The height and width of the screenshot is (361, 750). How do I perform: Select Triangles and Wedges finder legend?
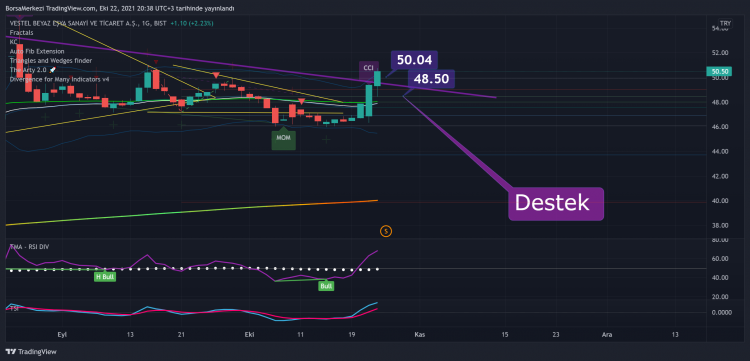coord(51,61)
